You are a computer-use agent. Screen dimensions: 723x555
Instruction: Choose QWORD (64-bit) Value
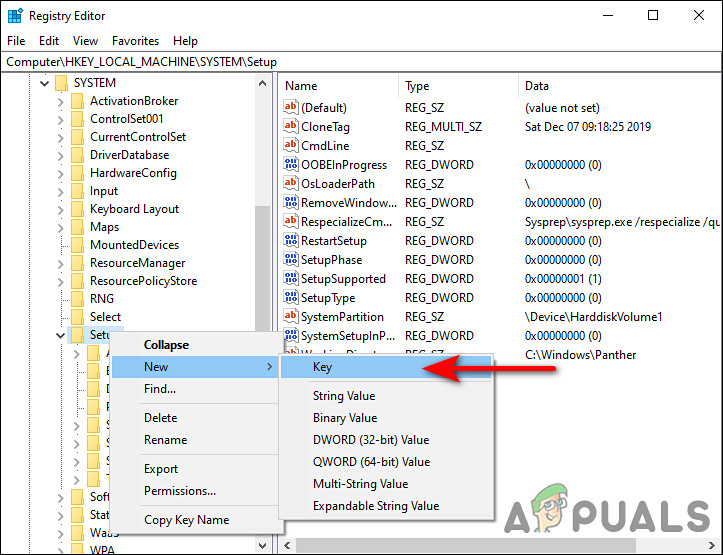pos(386,462)
